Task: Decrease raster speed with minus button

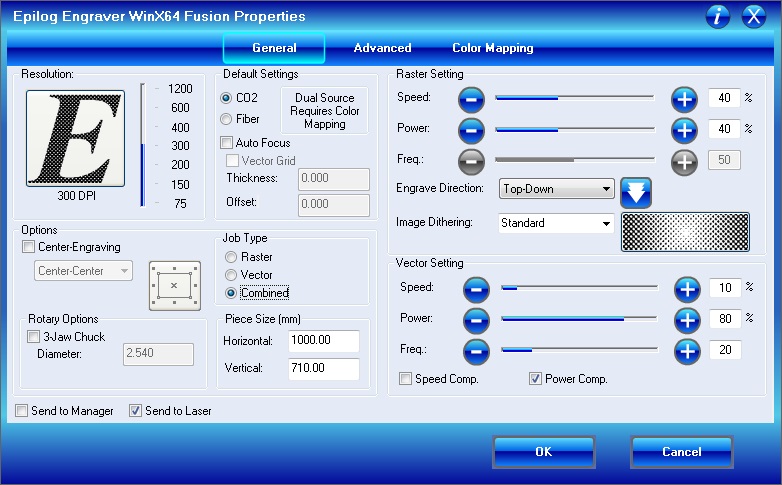Action: click(471, 99)
